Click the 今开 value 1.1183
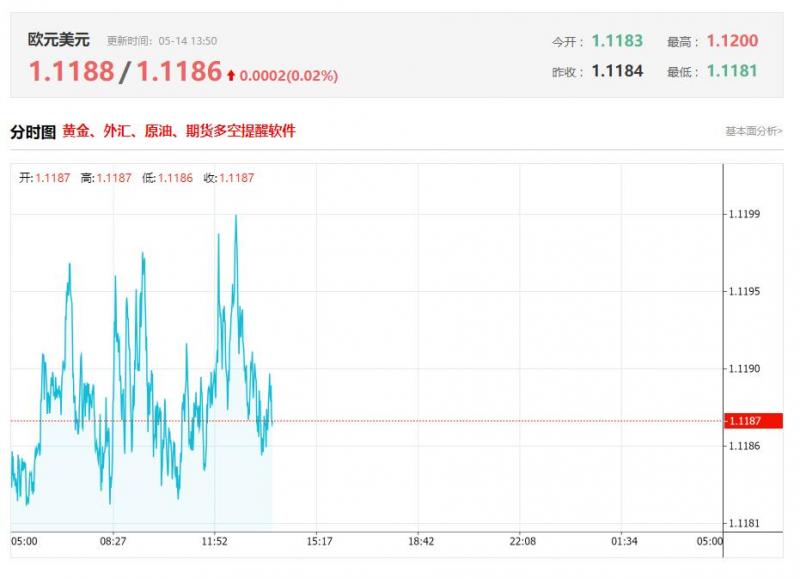The height and width of the screenshot is (578, 800). tap(617, 41)
